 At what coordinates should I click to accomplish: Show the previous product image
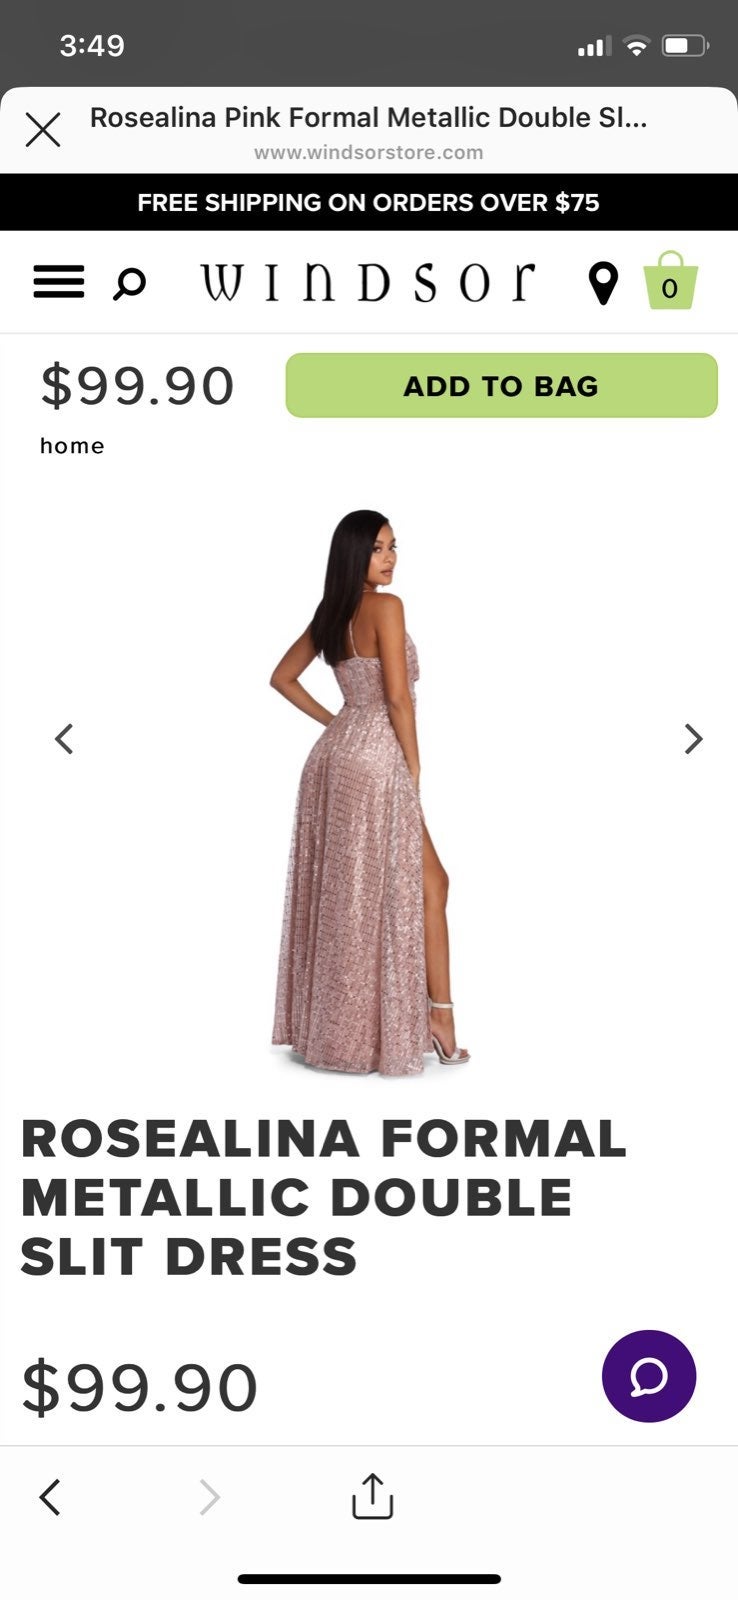[x=64, y=739]
